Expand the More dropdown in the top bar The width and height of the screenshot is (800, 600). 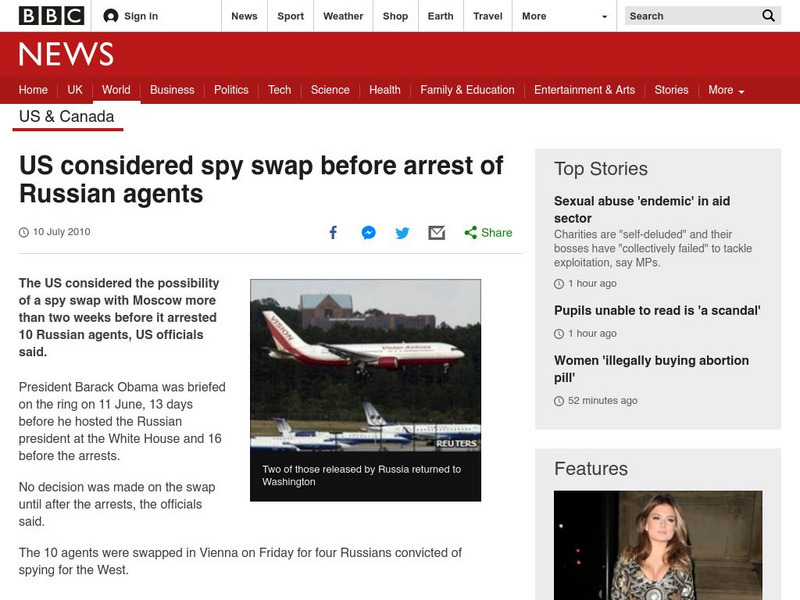click(x=560, y=16)
